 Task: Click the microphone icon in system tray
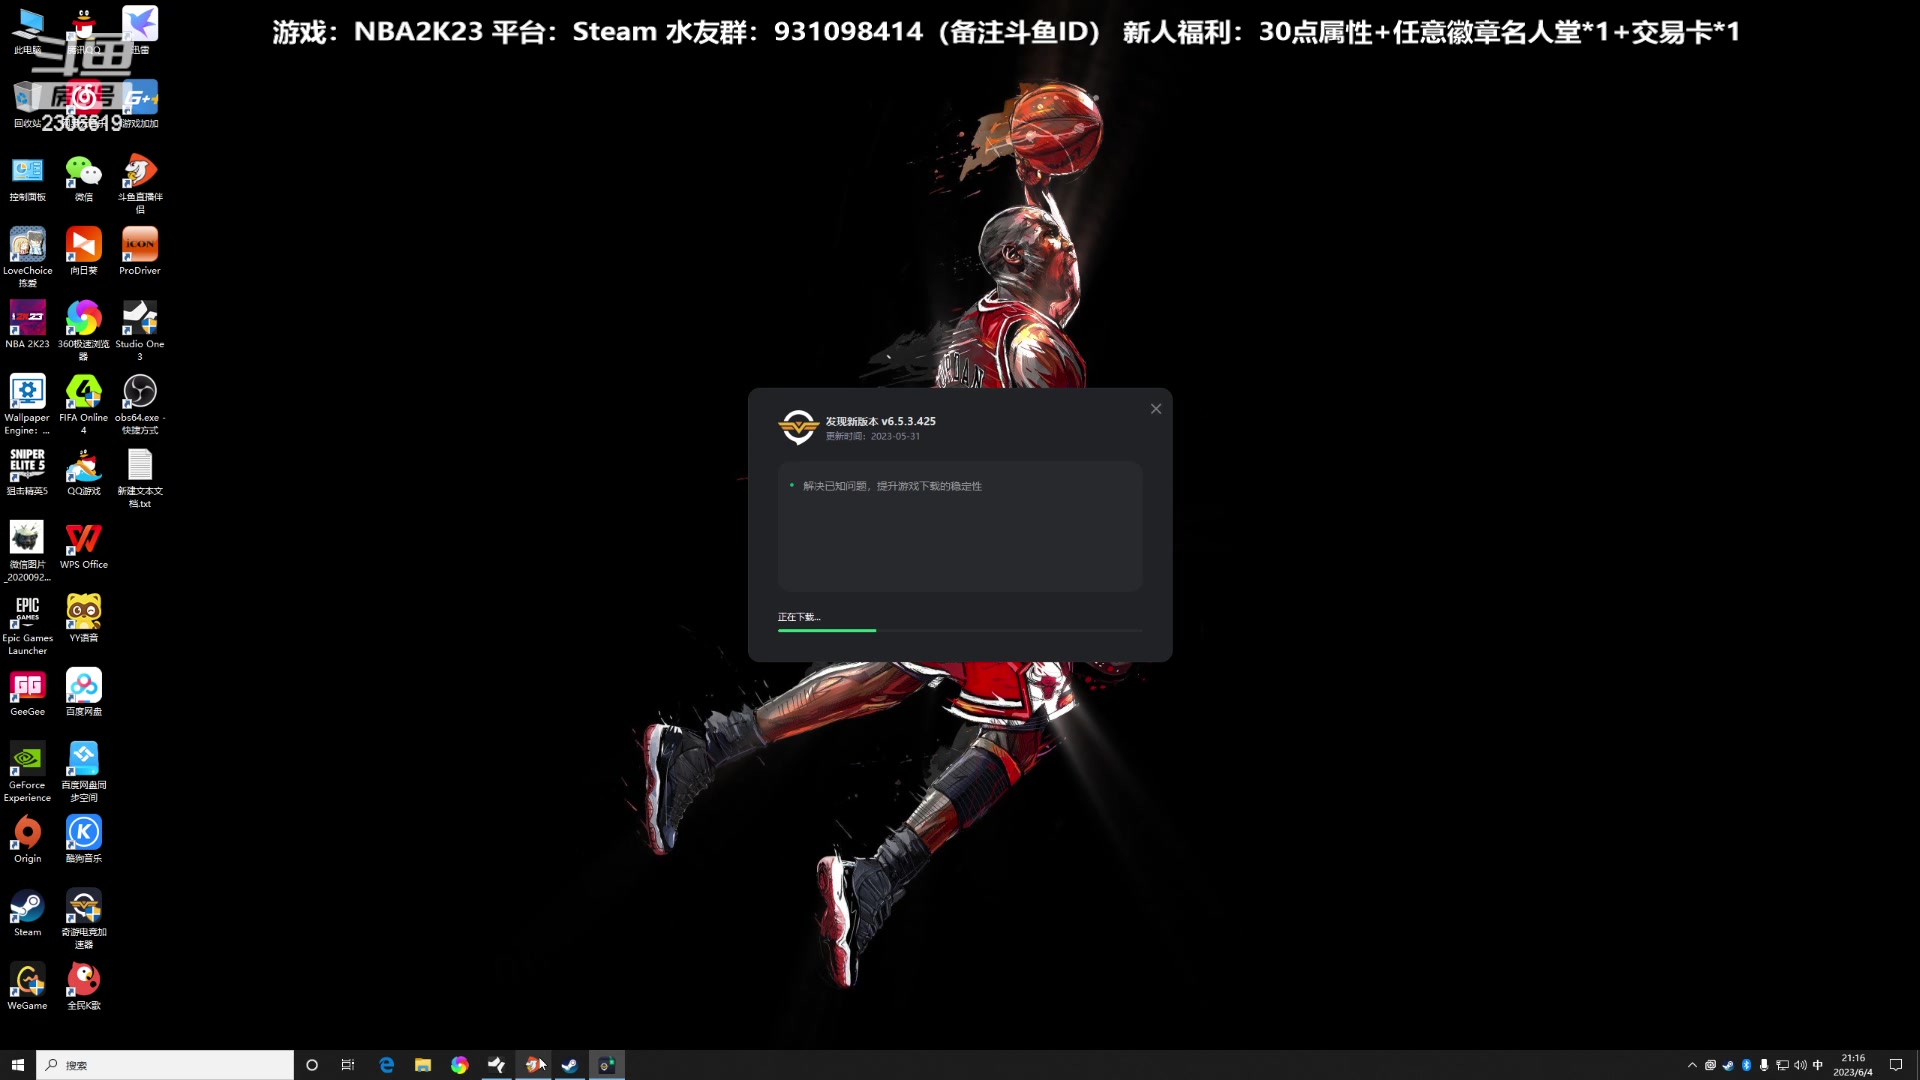tap(1764, 1065)
